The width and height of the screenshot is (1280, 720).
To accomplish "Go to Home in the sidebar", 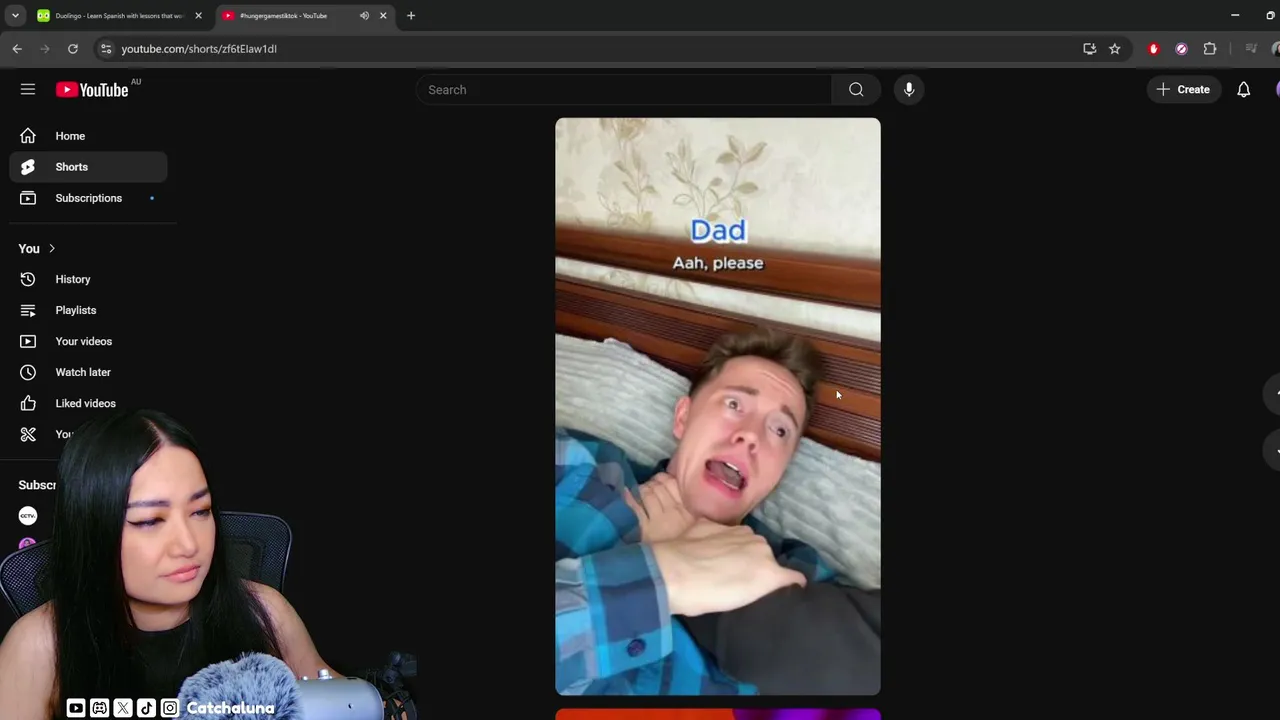I will 88,136.
